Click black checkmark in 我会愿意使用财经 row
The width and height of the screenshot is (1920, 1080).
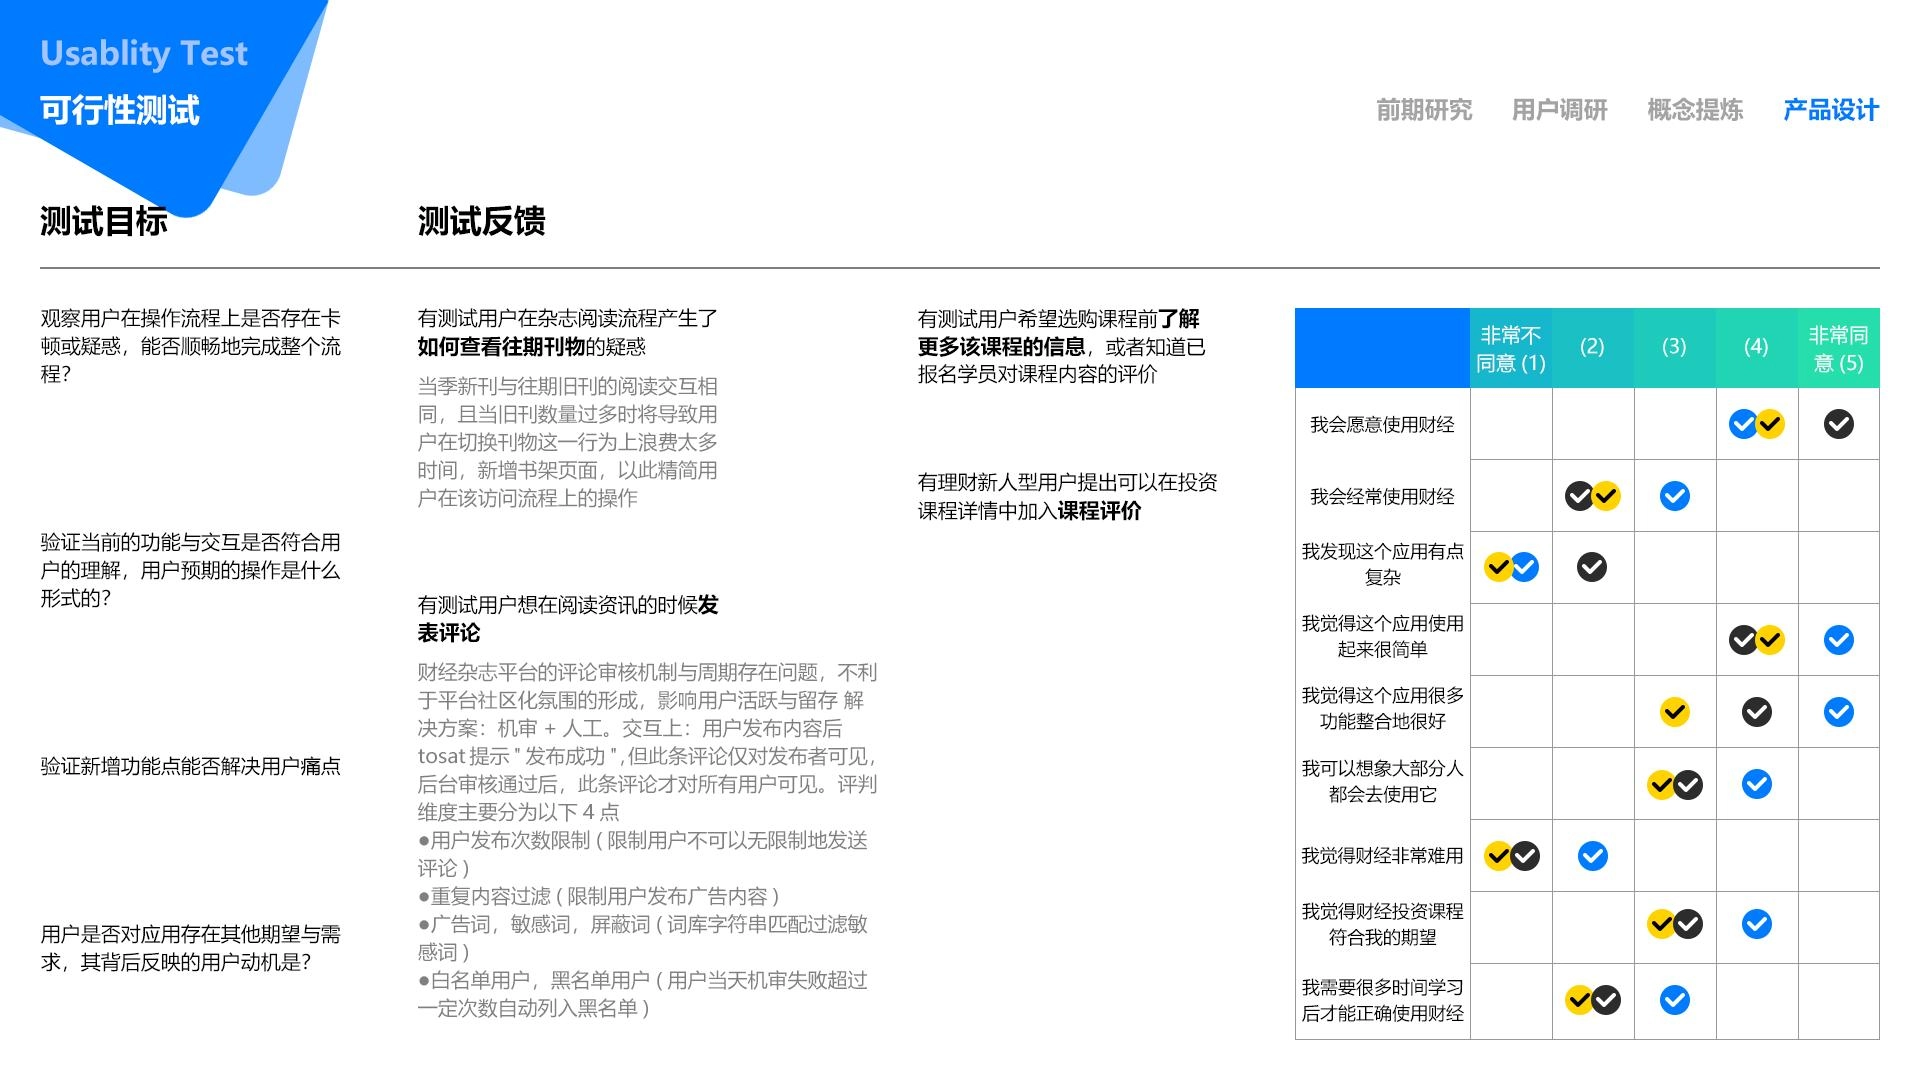click(x=1838, y=424)
